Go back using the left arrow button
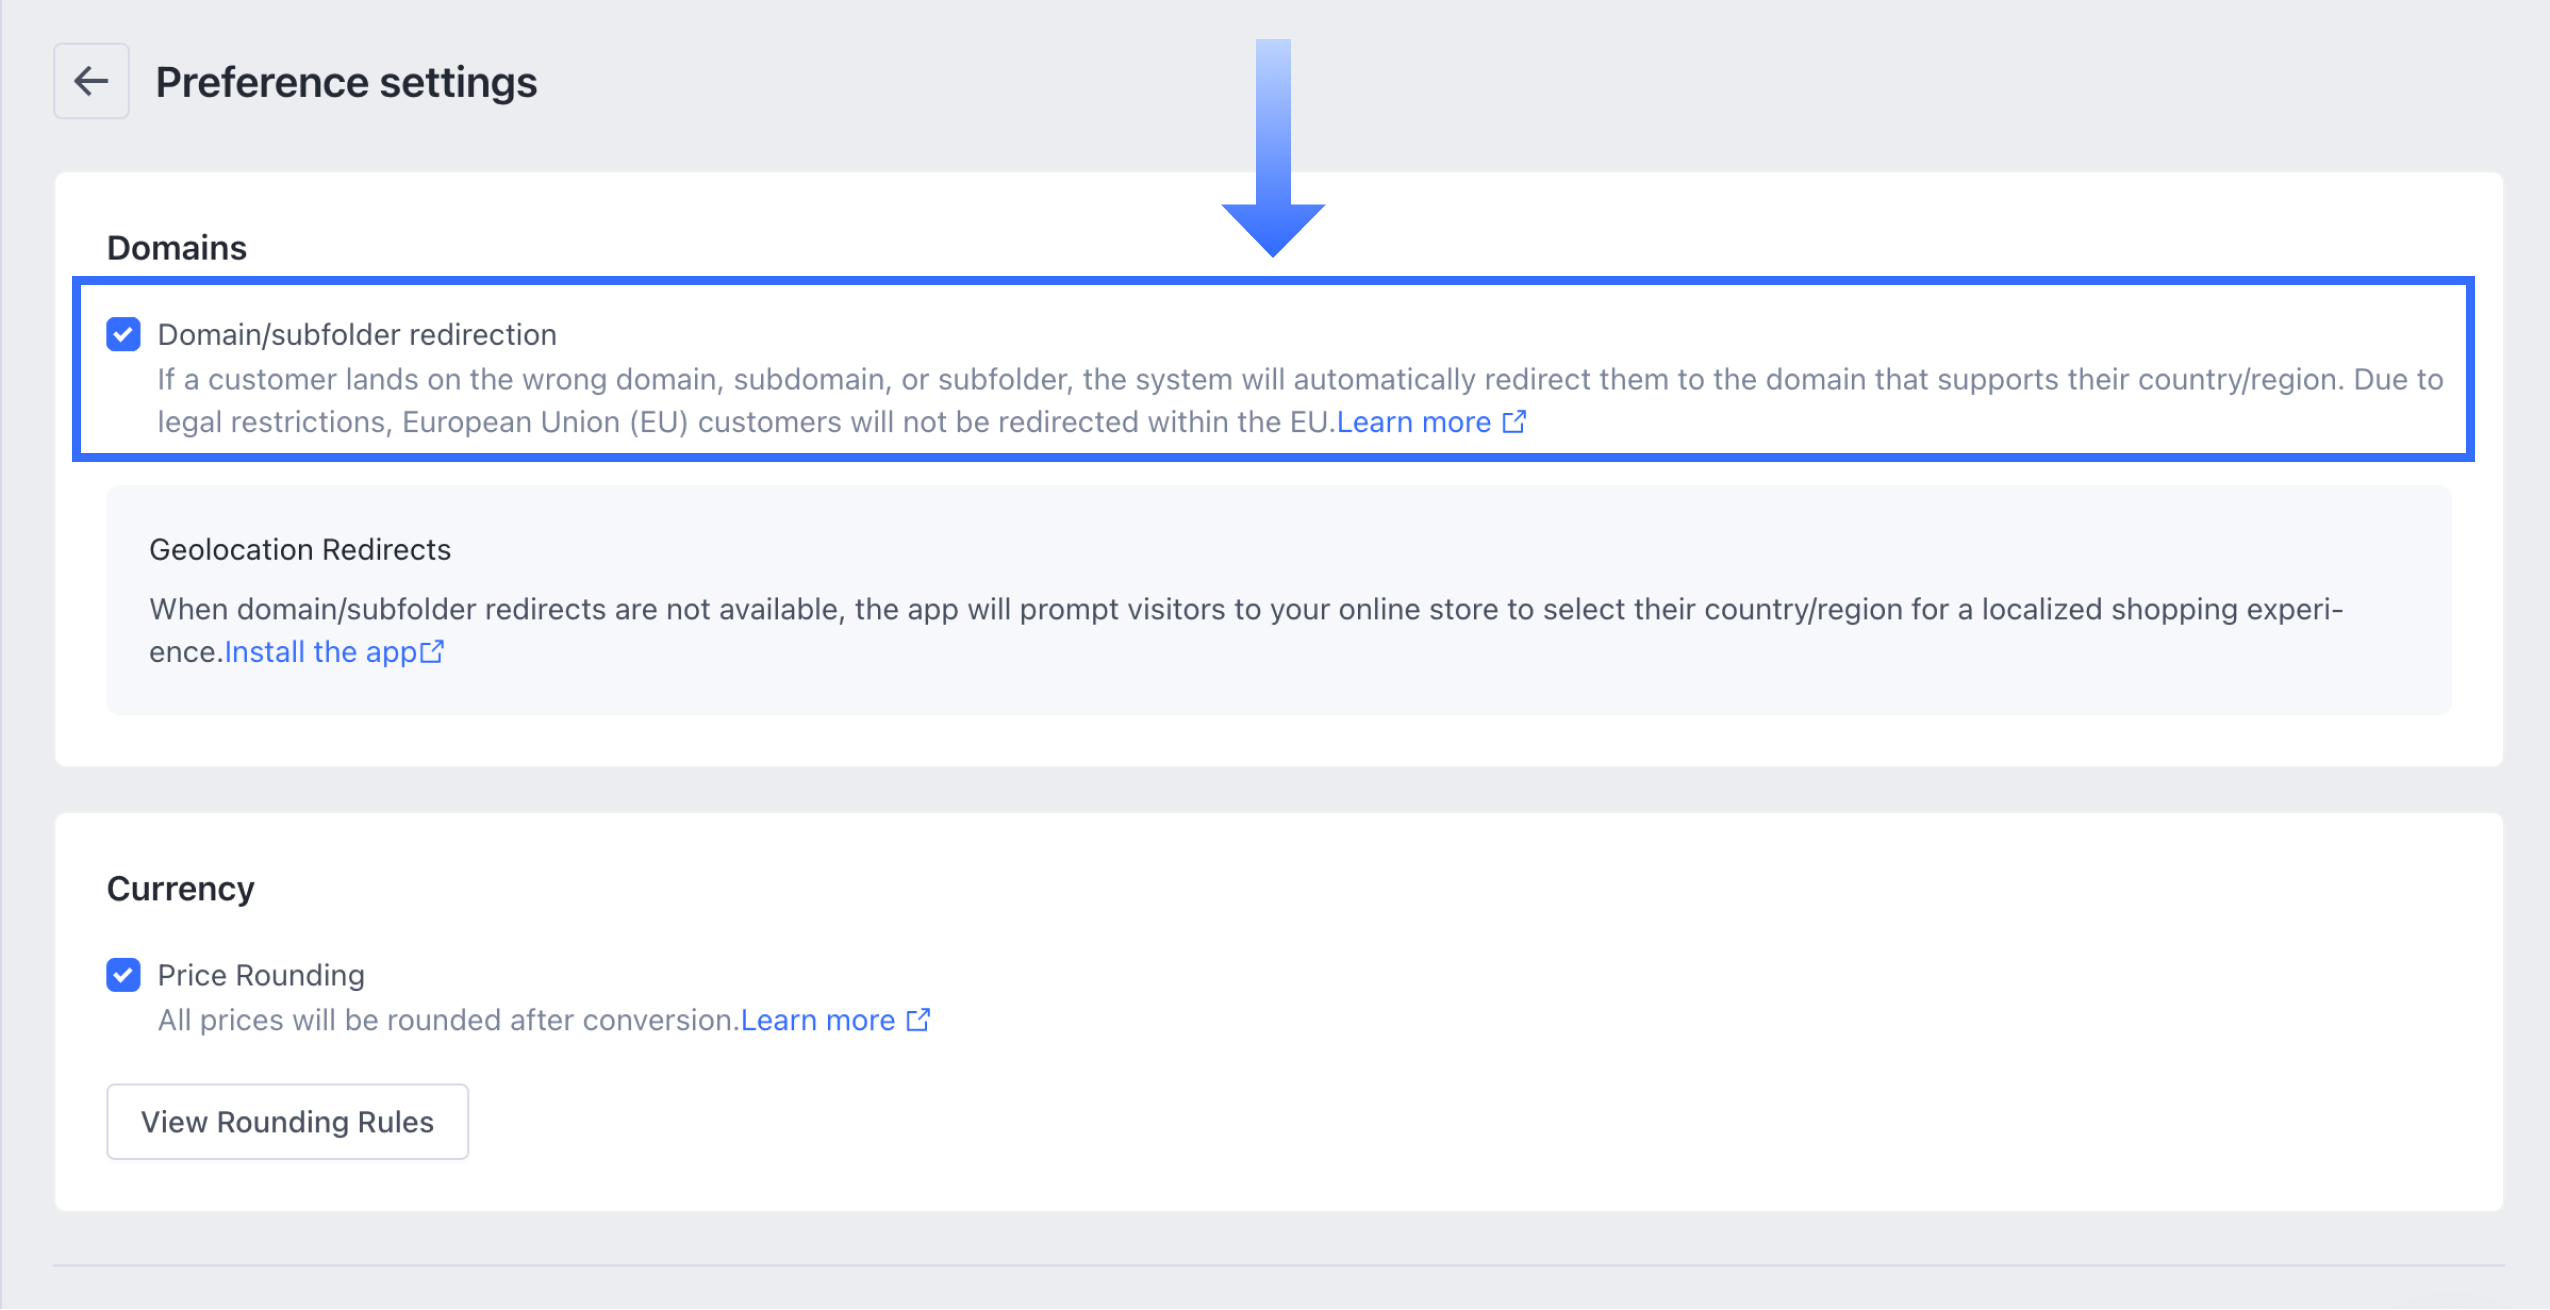 [91, 81]
